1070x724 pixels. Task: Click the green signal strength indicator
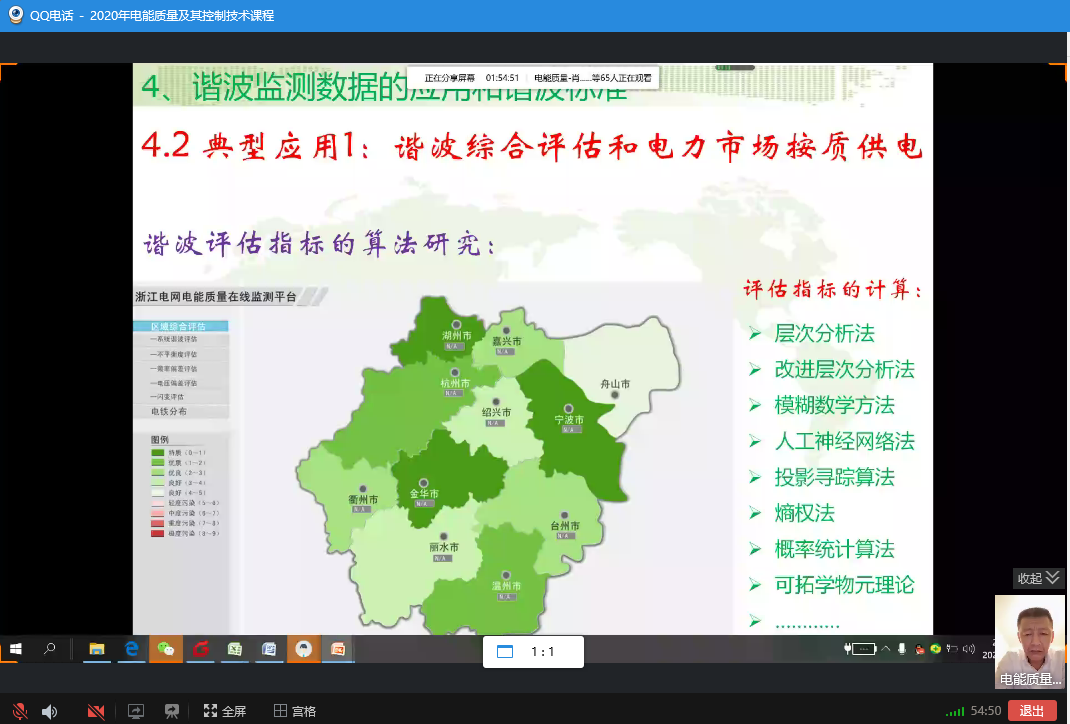coord(955,711)
